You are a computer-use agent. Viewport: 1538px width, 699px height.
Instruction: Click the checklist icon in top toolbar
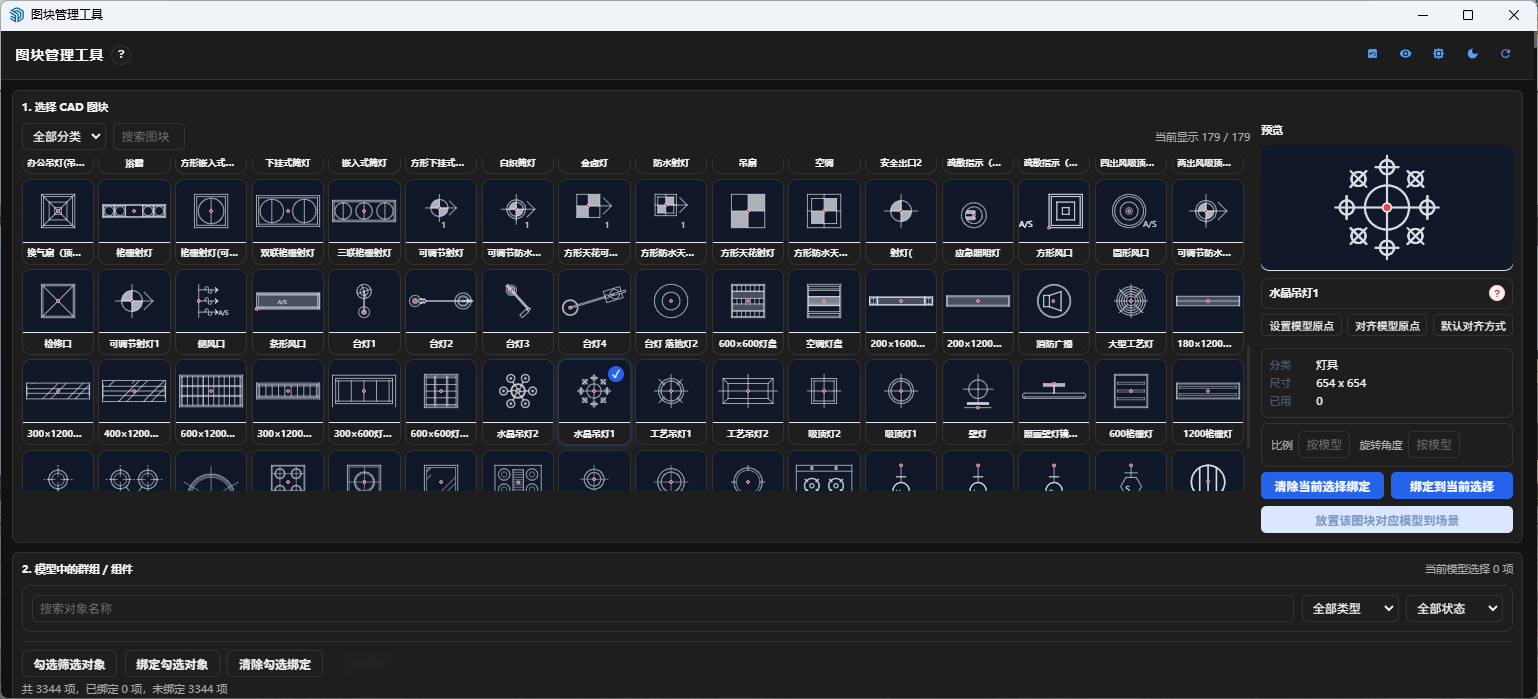pyautogui.click(x=1372, y=54)
